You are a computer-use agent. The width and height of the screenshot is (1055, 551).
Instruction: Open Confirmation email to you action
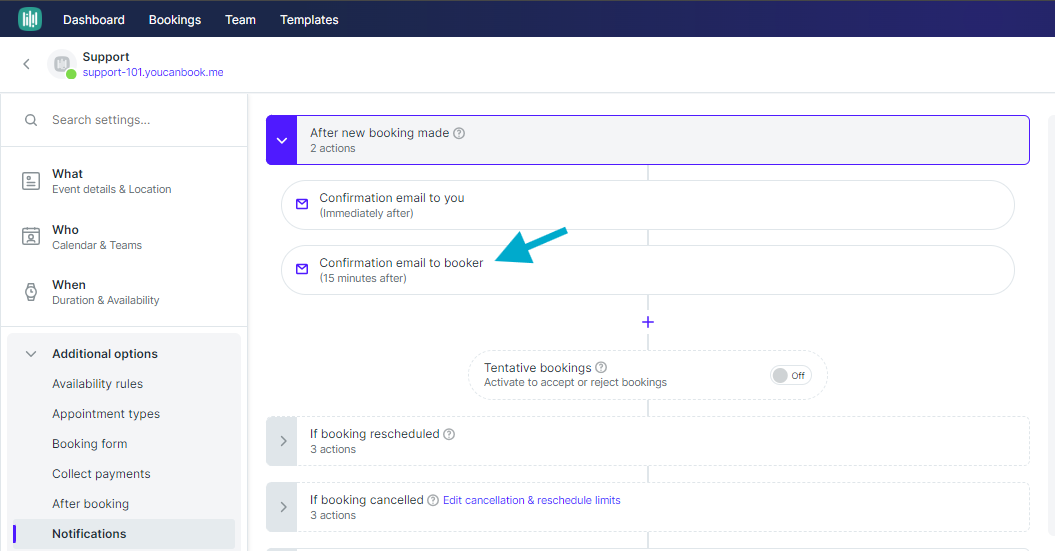tap(647, 205)
